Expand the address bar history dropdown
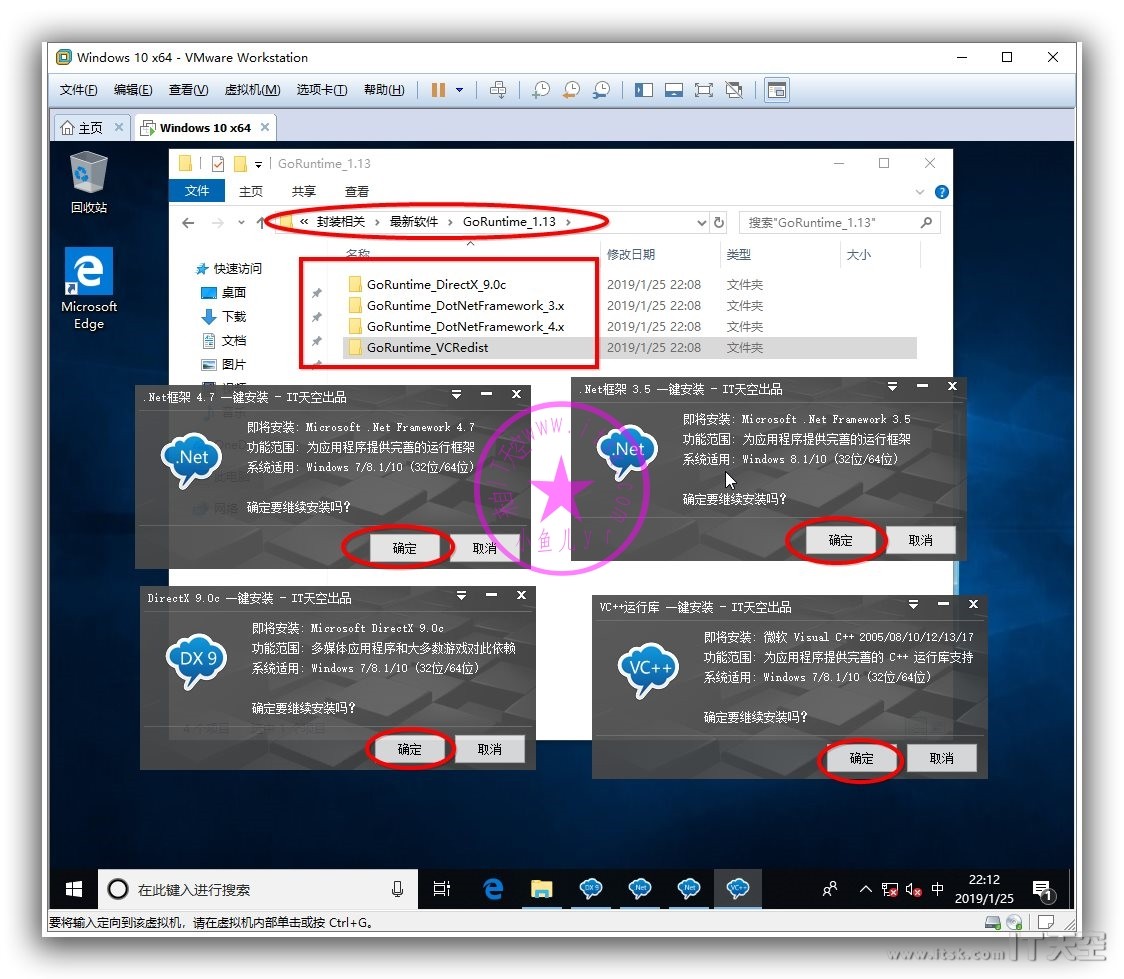The image size is (1124, 979). click(x=702, y=223)
